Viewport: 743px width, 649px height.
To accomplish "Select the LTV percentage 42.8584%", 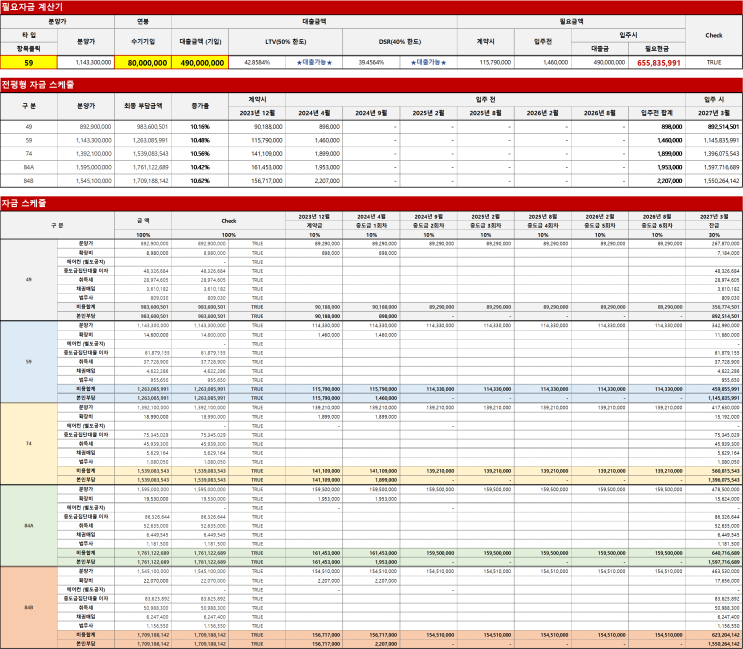I will tap(257, 63).
